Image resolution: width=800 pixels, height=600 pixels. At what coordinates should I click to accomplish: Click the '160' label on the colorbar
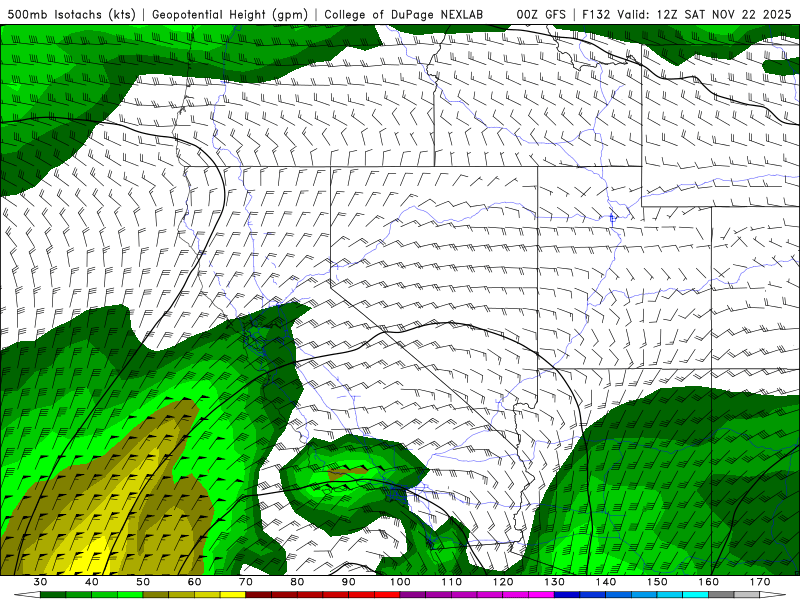pos(709,582)
